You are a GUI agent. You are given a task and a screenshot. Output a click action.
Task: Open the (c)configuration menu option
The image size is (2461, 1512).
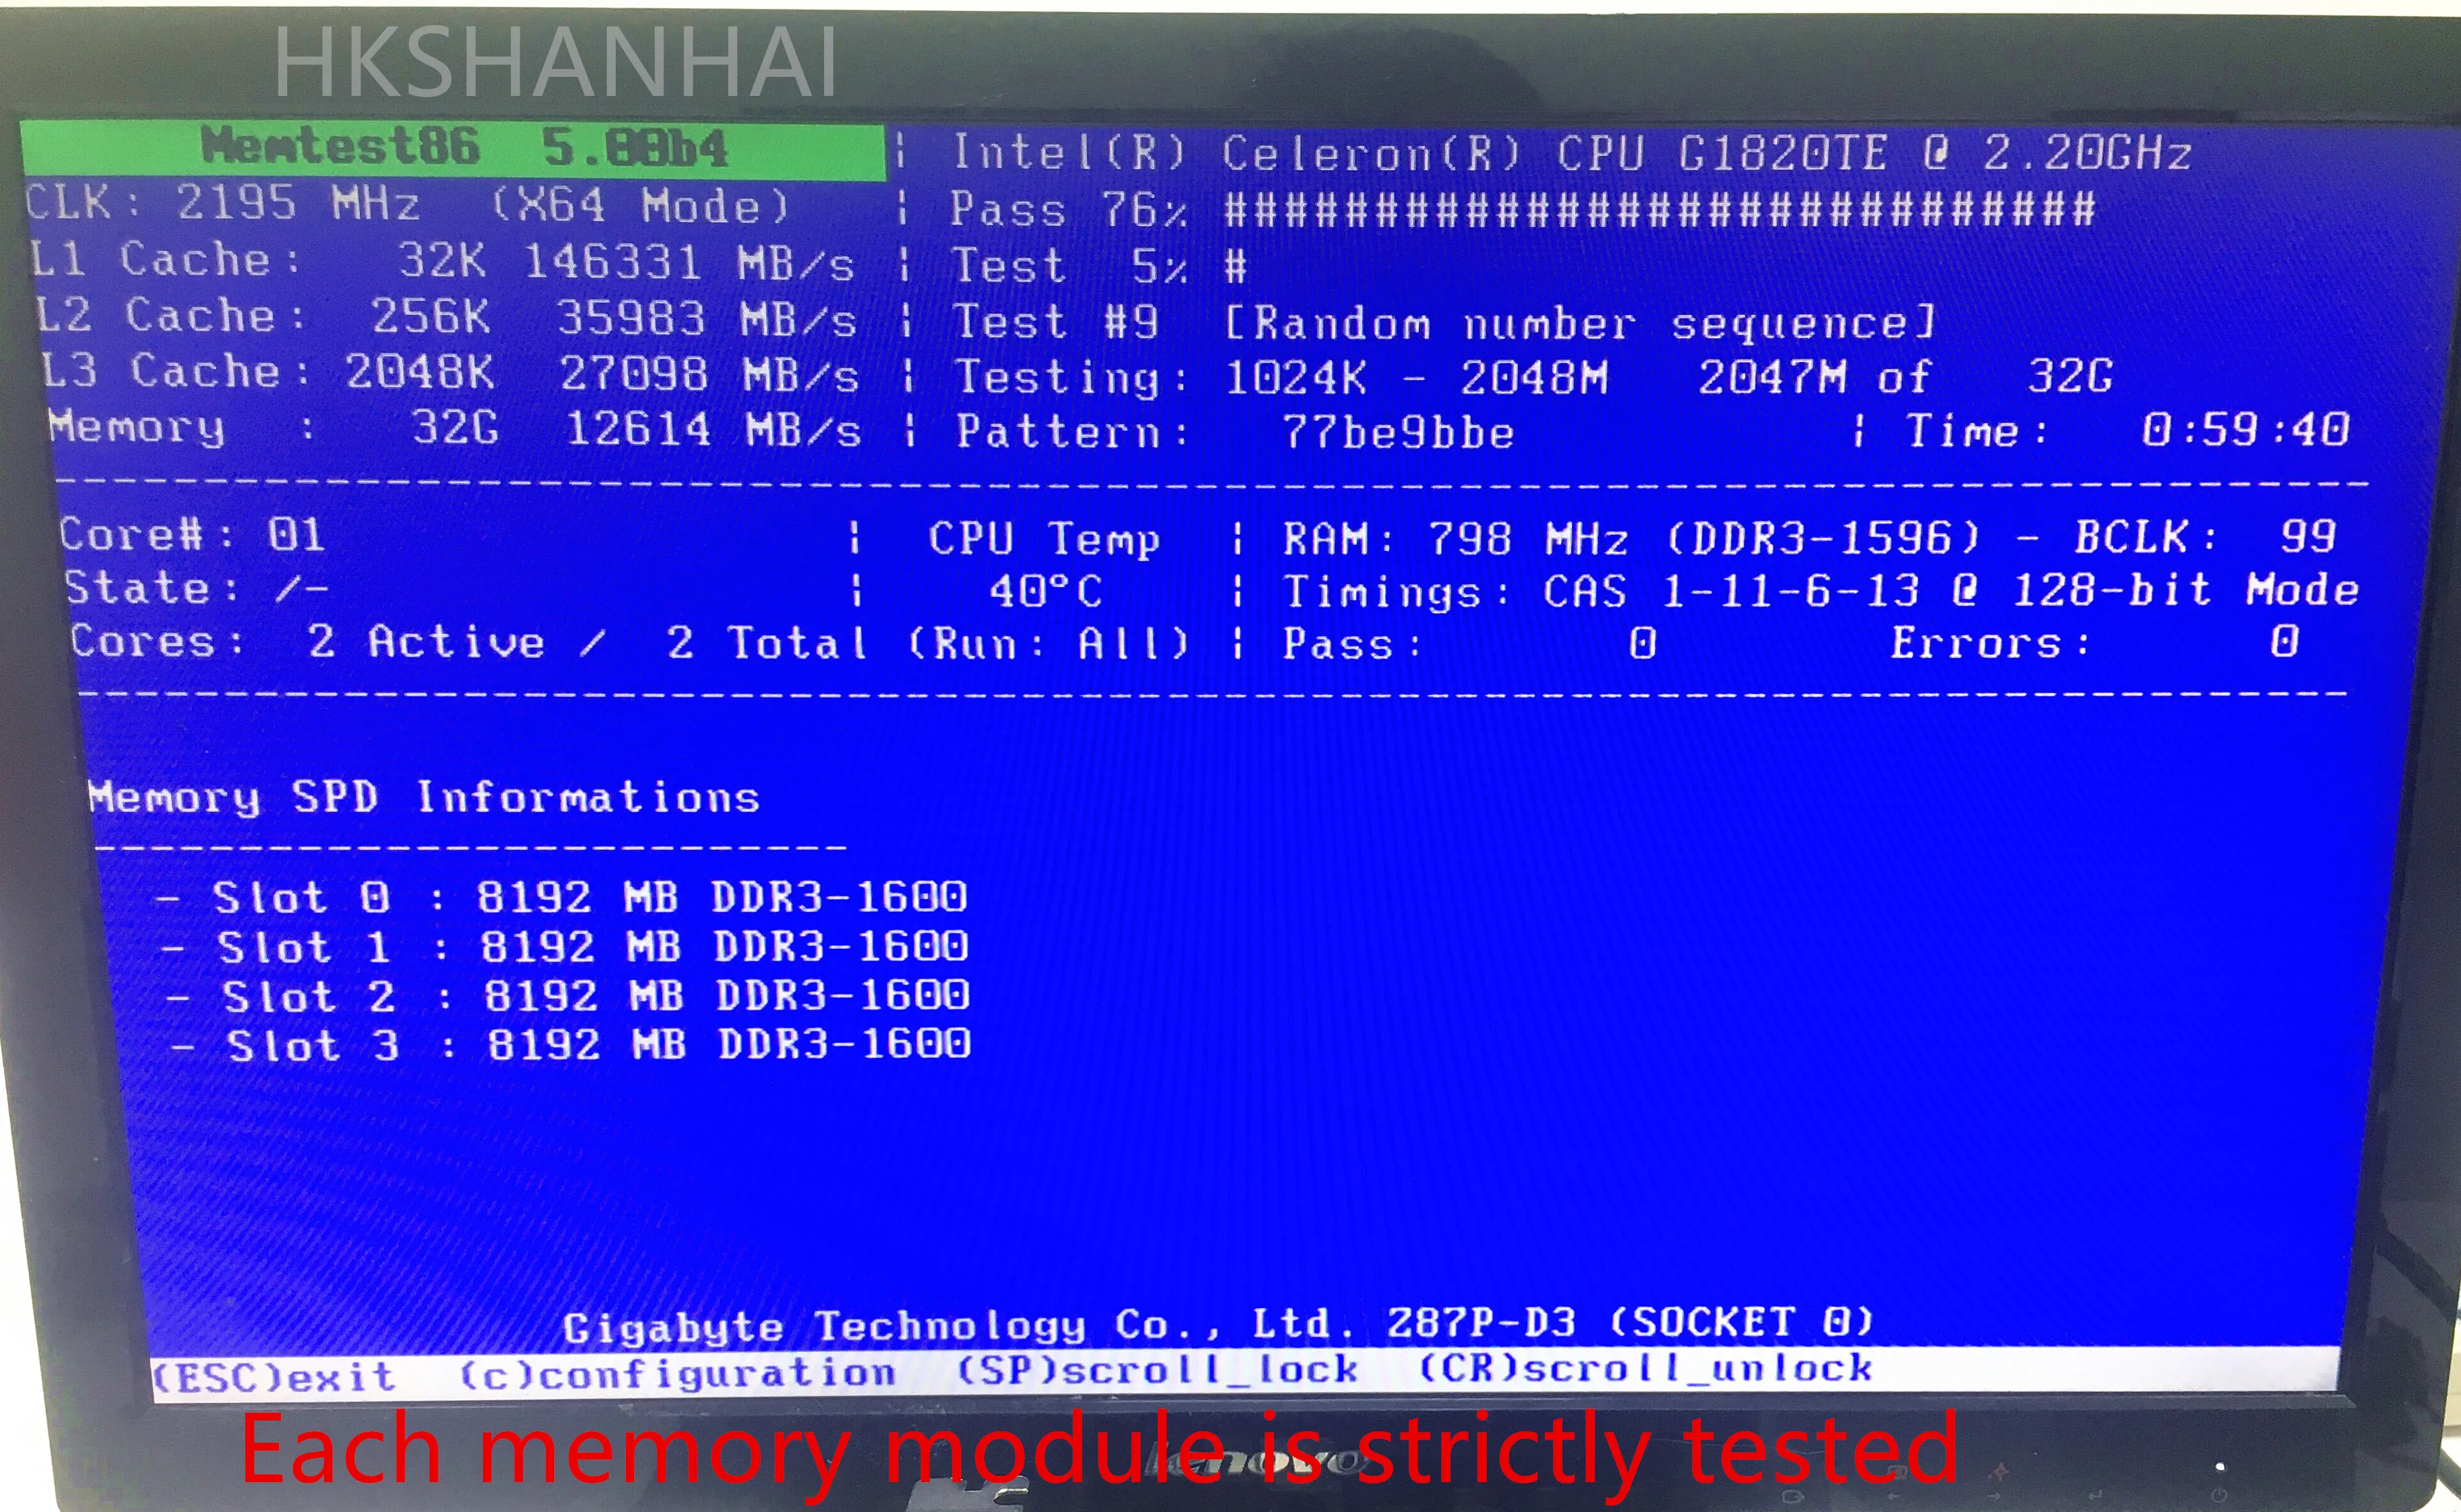point(677,1373)
